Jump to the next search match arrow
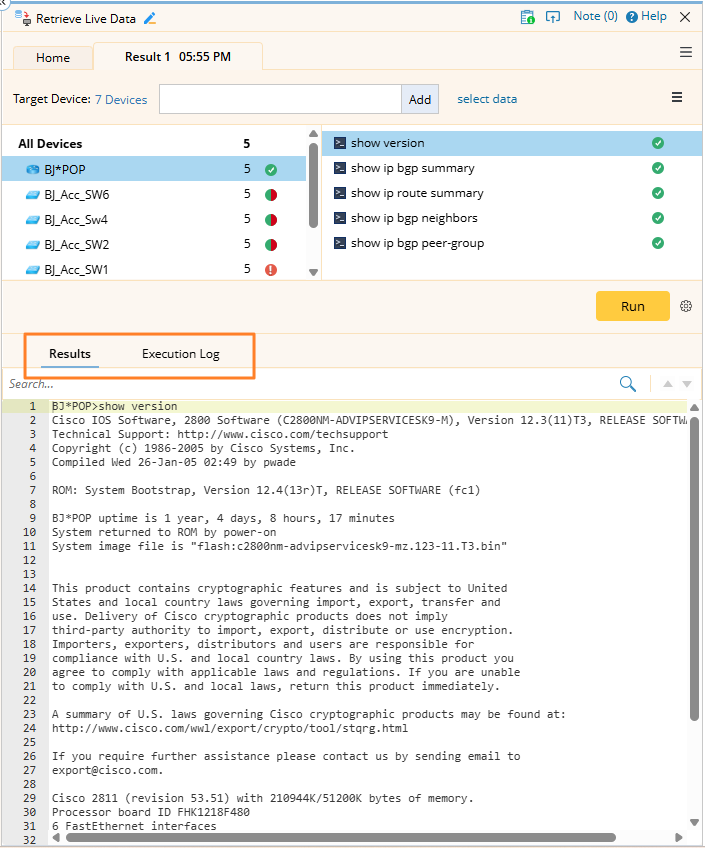This screenshot has height=848, width=705. (686, 384)
